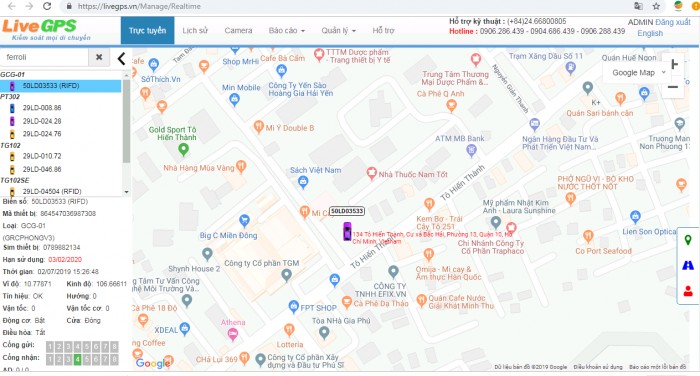This screenshot has height=376, width=700.
Task: Focus the ferroli search field
Action: pos(45,57)
